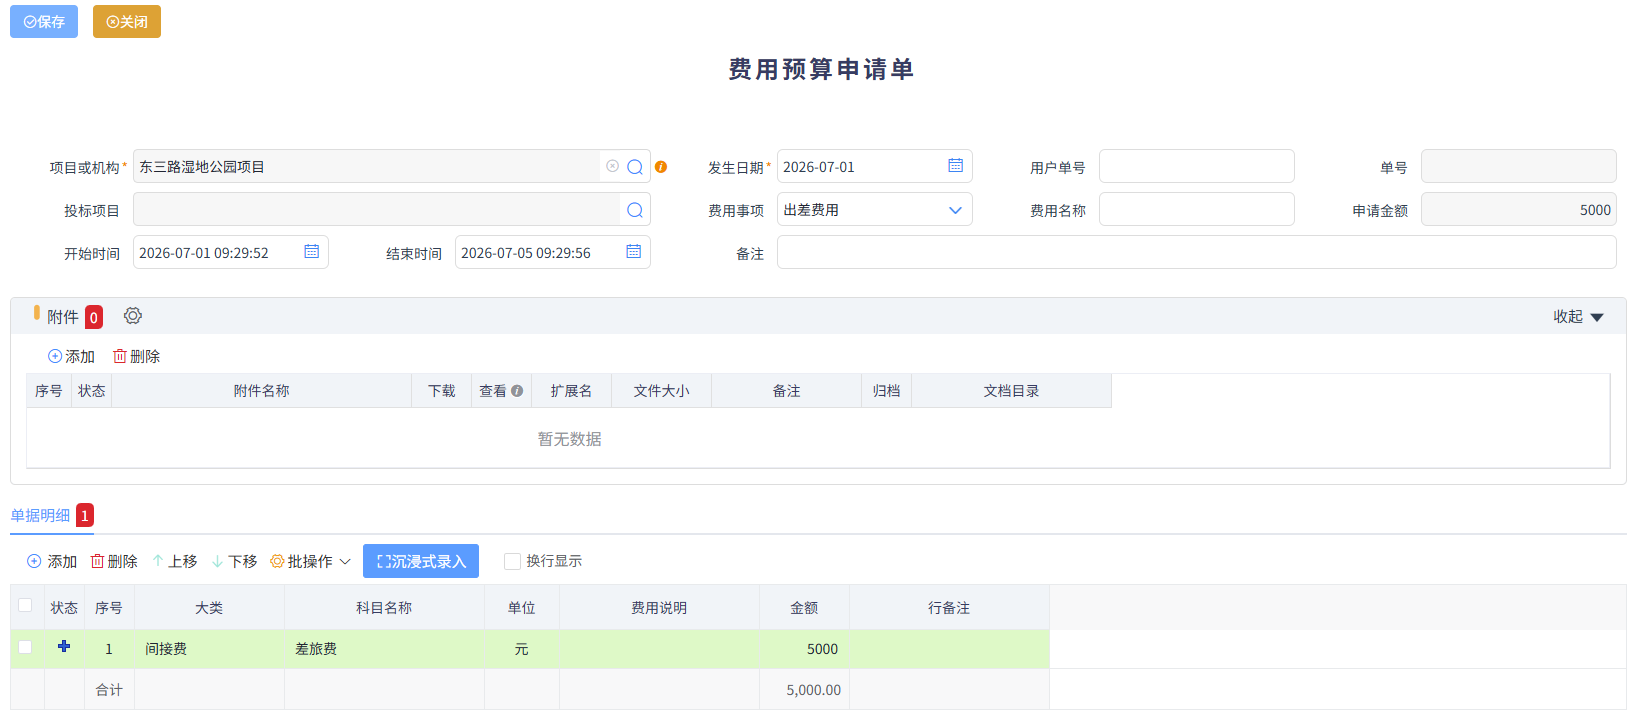Click the 单号 field

1519,166
